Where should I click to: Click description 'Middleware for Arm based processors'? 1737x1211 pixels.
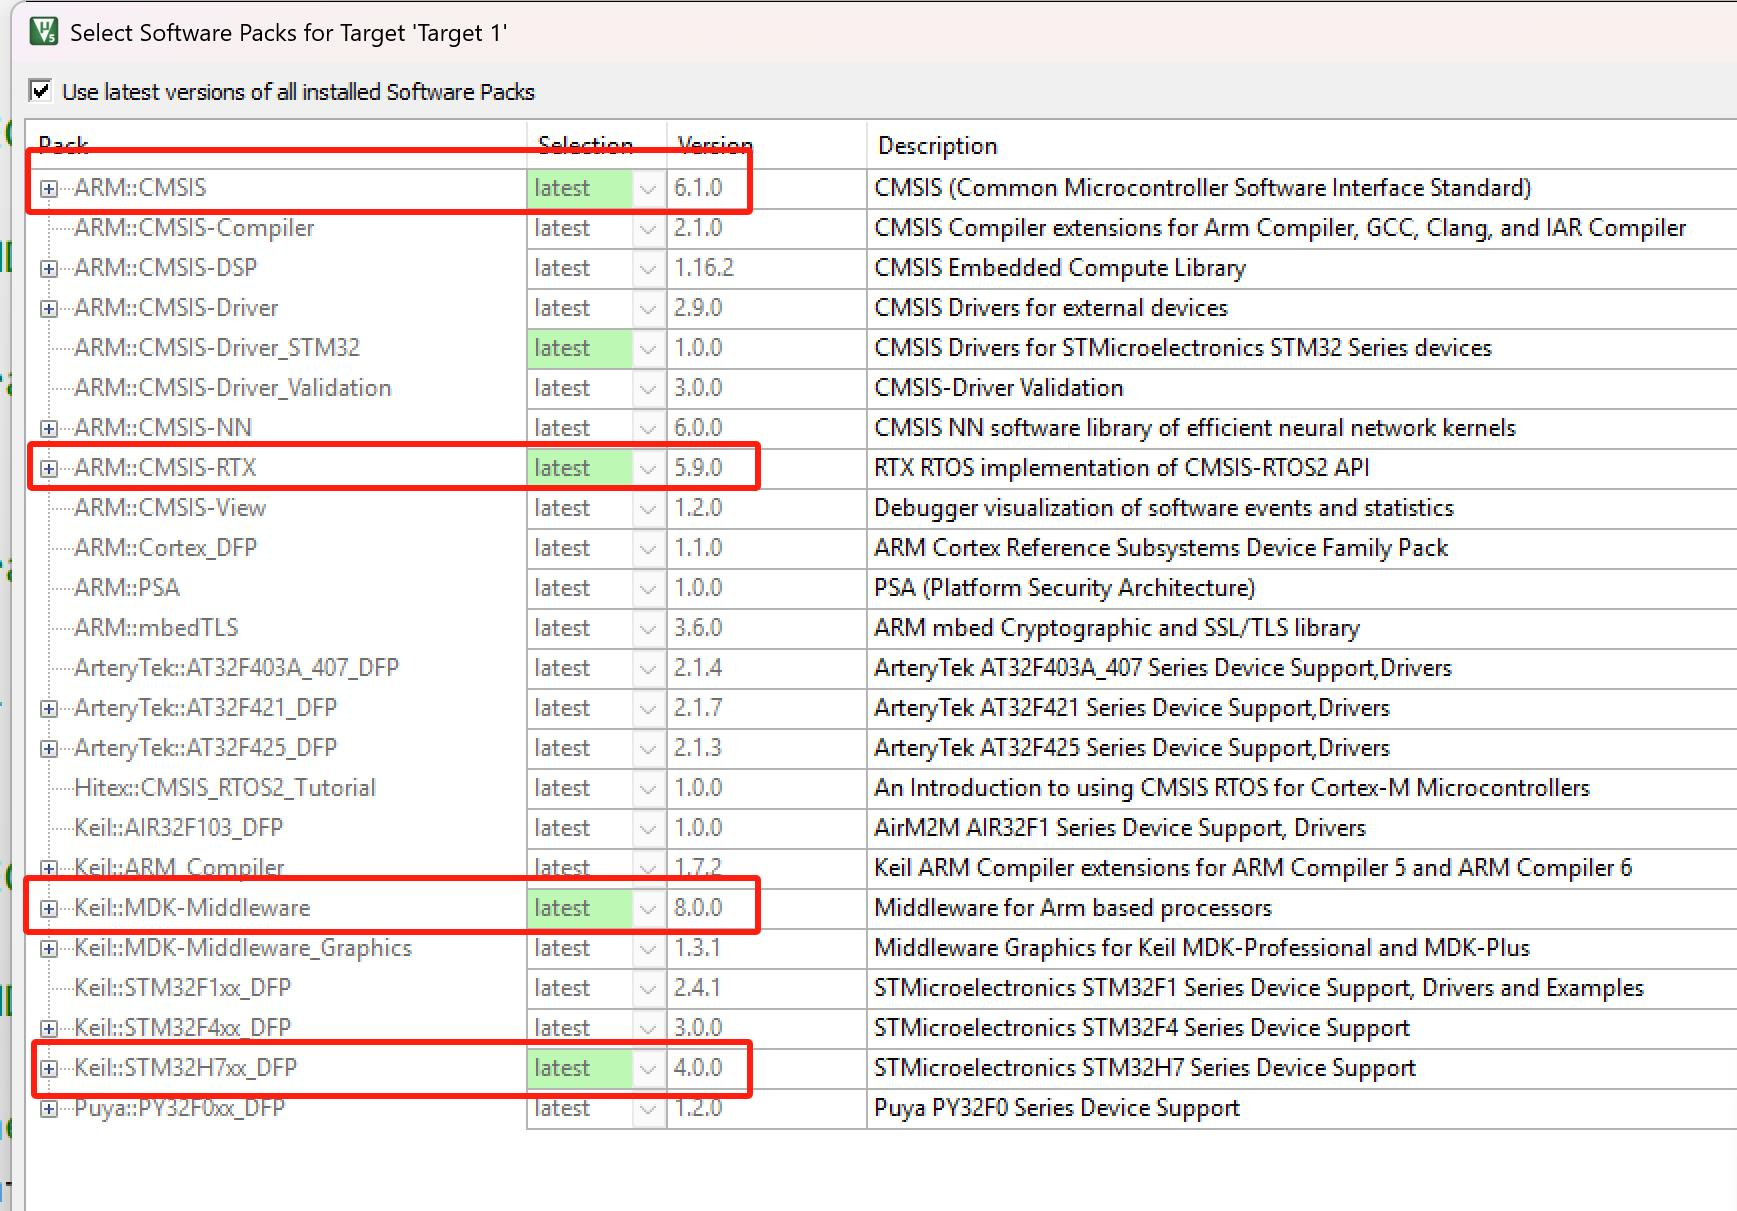click(1073, 908)
